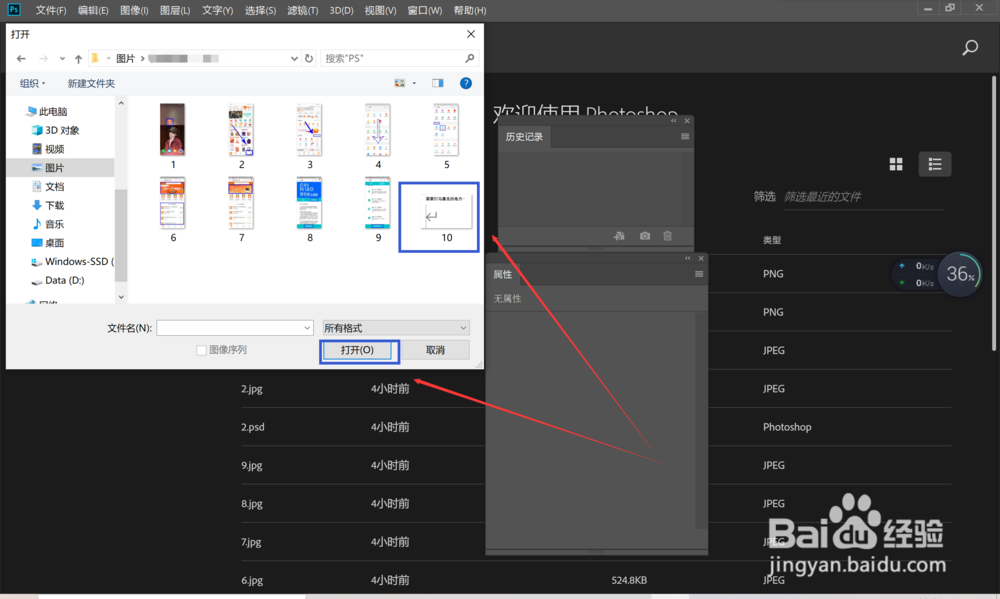Viewport: 1000px width, 599px height.
Task: Switch recent files to grid view
Action: coord(896,163)
